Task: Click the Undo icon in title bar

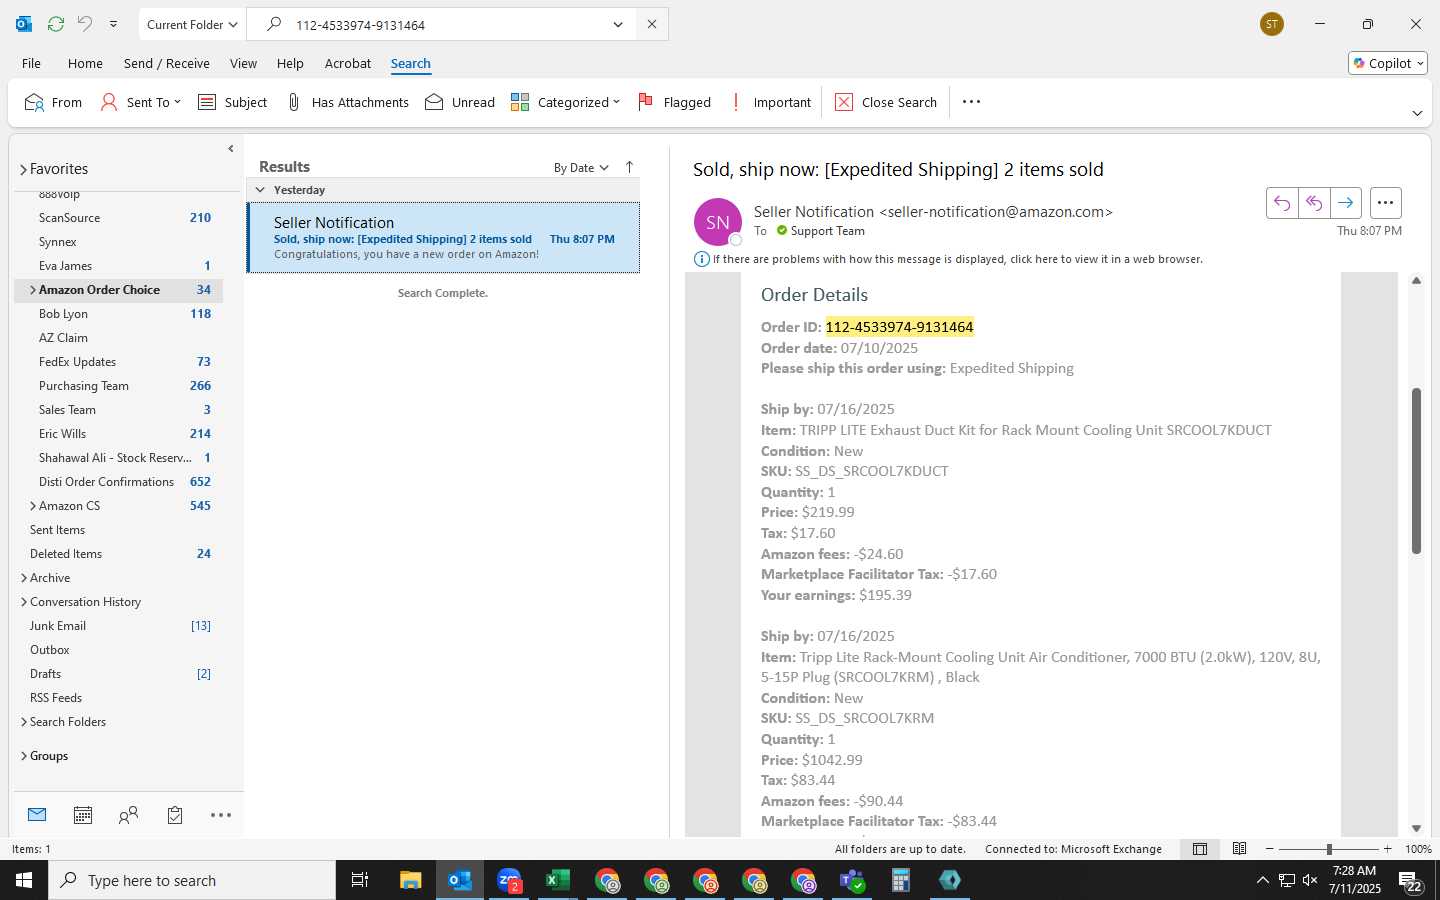Action: pos(85,24)
